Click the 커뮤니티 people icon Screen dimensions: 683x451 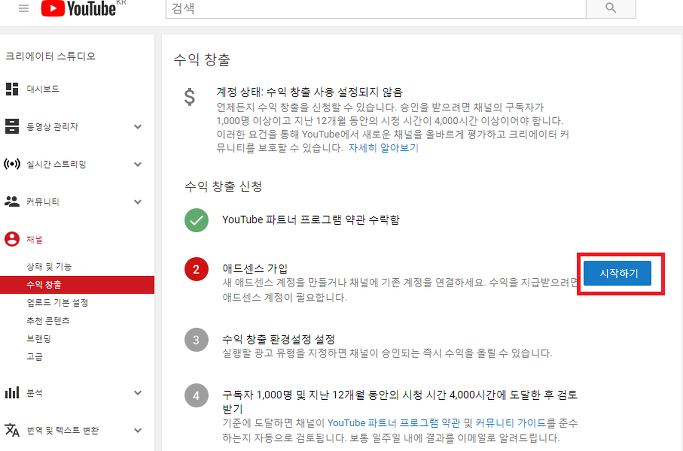(12, 201)
